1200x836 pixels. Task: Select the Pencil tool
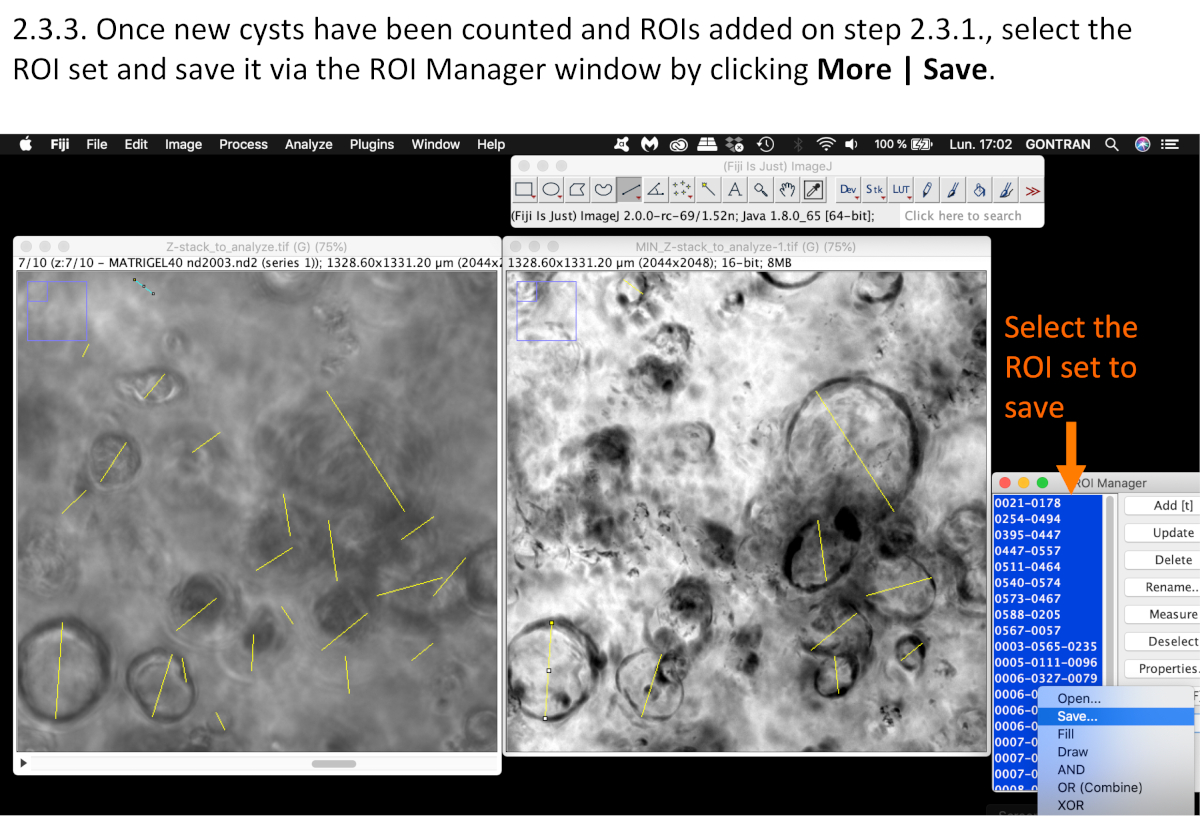pyautogui.click(x=927, y=189)
